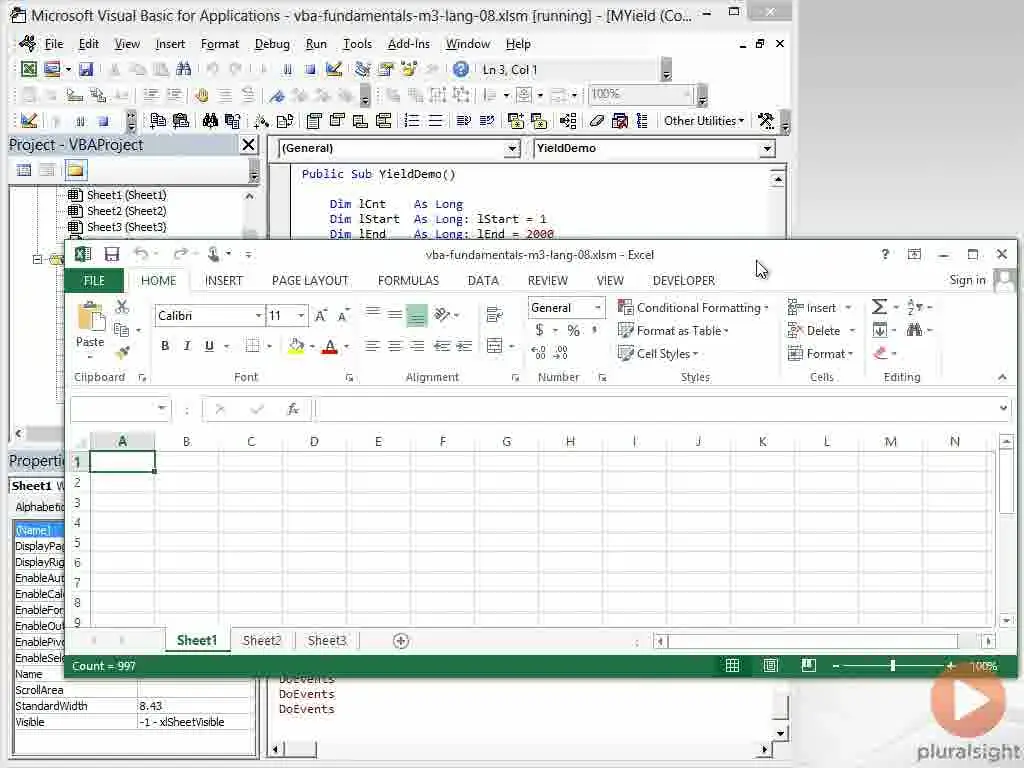Click the Excel Help question mark icon
Screen dimensions: 1024x768
[x=885, y=254]
